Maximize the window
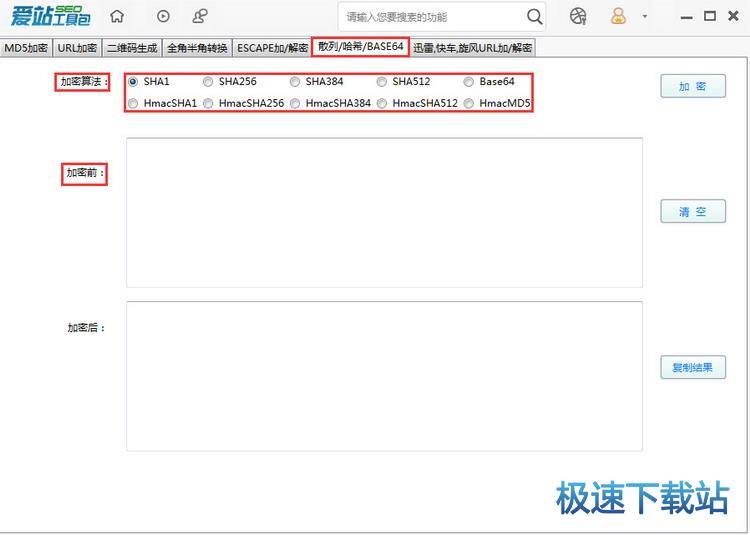Screen dimensions: 750x535 click(710, 16)
